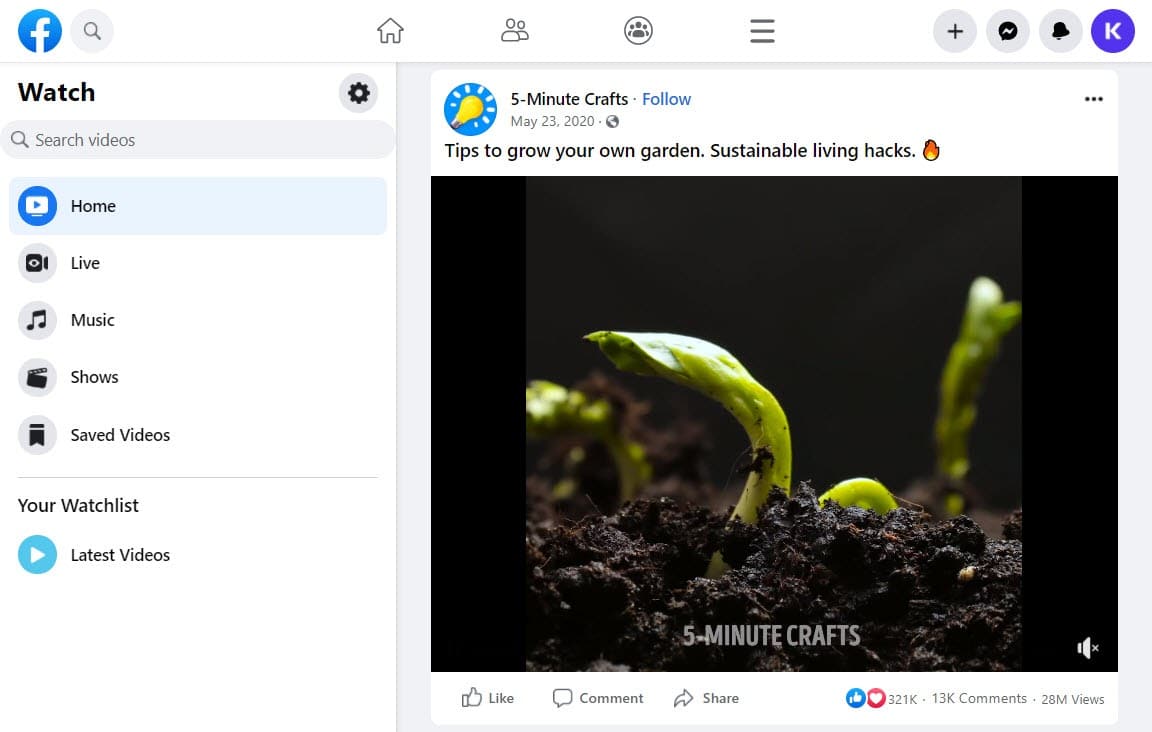
Task: Open Messenger from the top bar
Action: pos(1007,30)
